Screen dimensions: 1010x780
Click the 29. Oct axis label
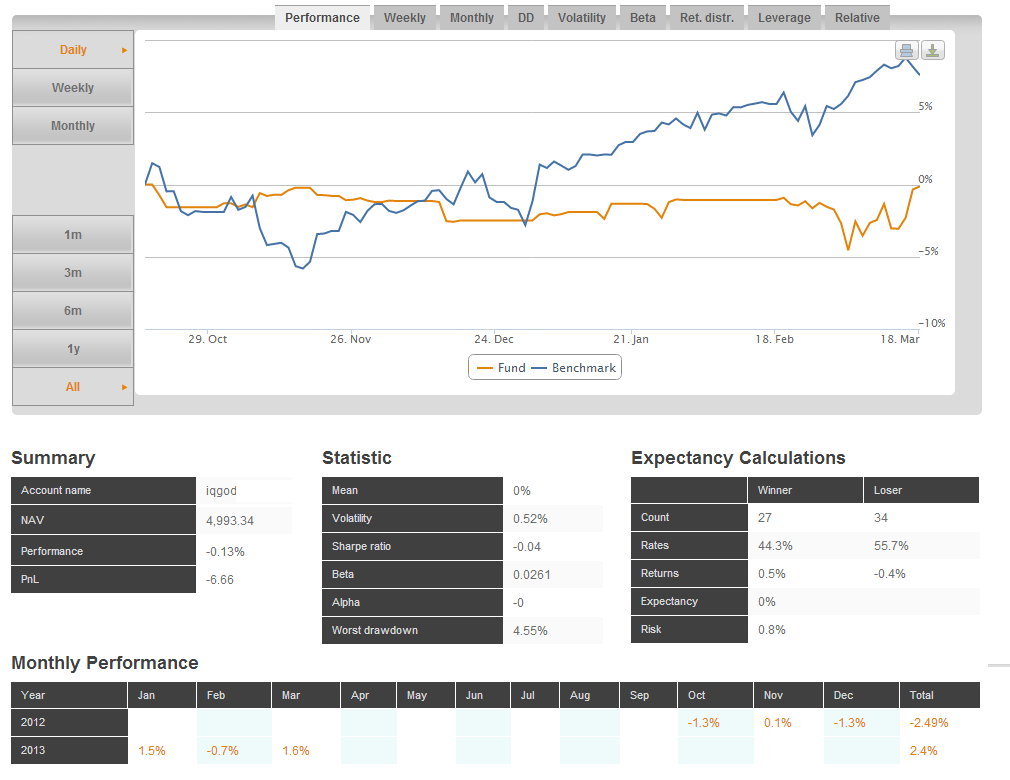207,339
